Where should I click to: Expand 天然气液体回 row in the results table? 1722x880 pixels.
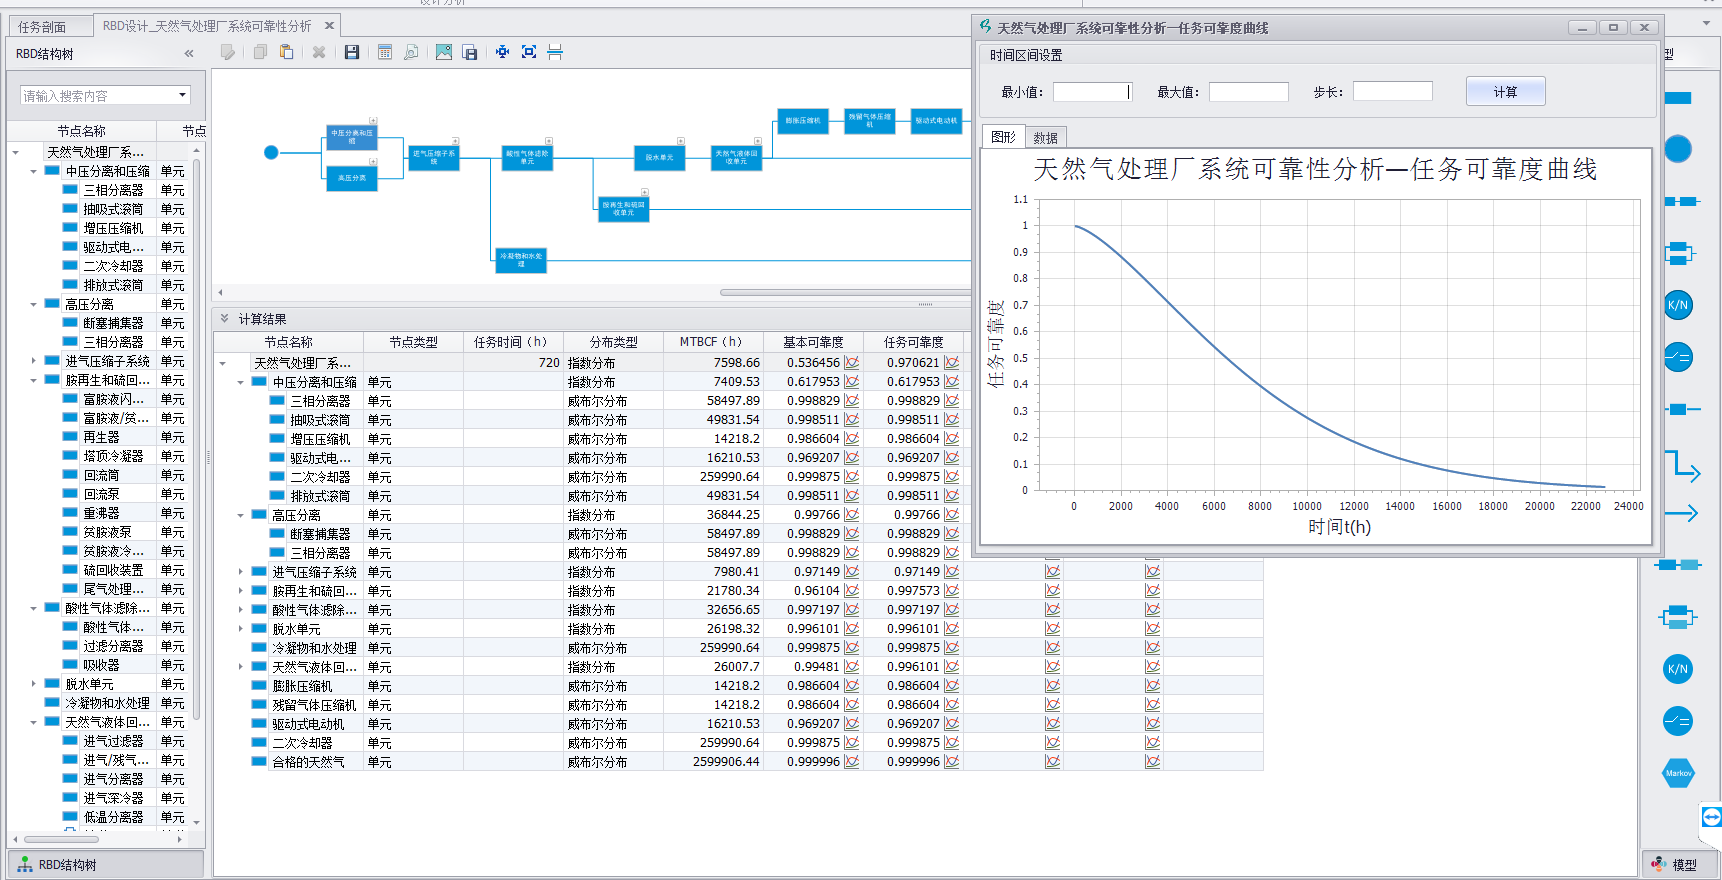point(241,668)
